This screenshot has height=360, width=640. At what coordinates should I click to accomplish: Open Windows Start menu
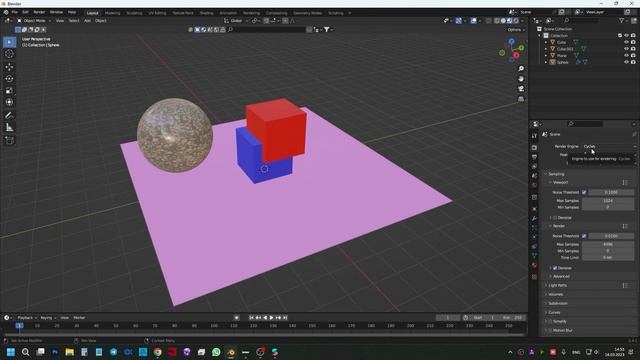11,352
